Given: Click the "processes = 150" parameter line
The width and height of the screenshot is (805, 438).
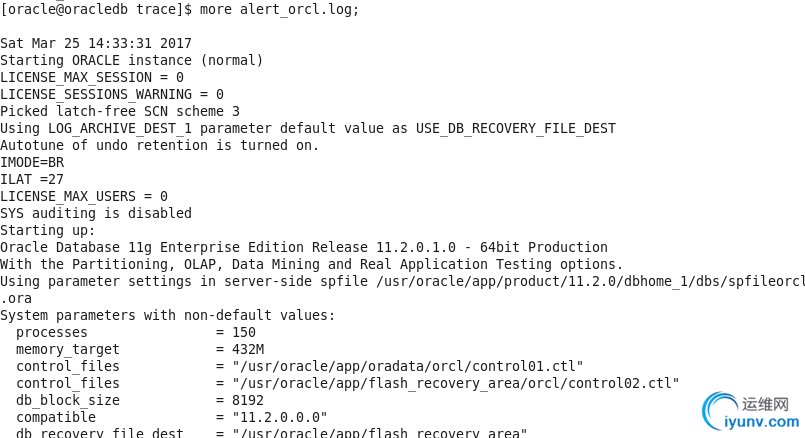Looking at the screenshot, I should point(136,332).
